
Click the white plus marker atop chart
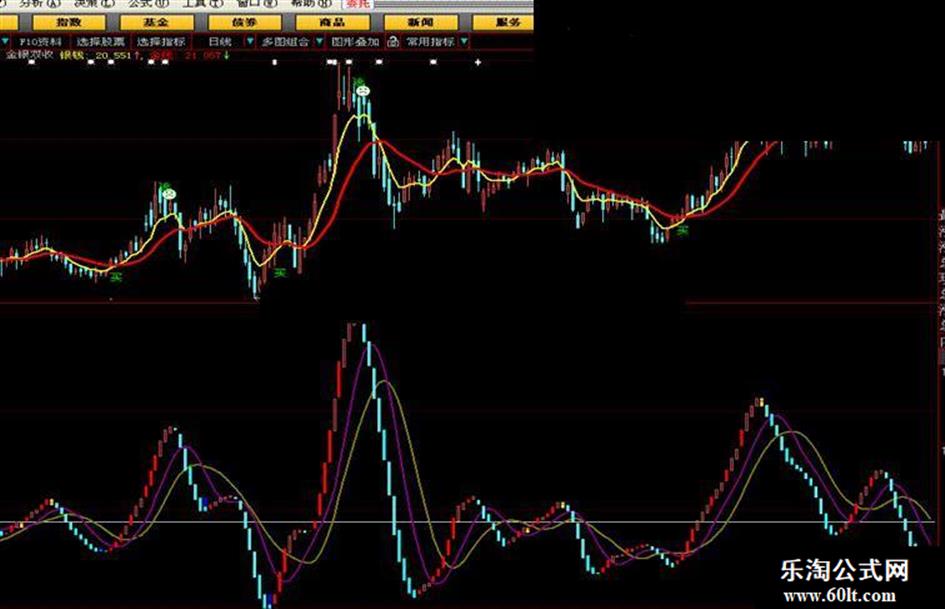pos(478,62)
